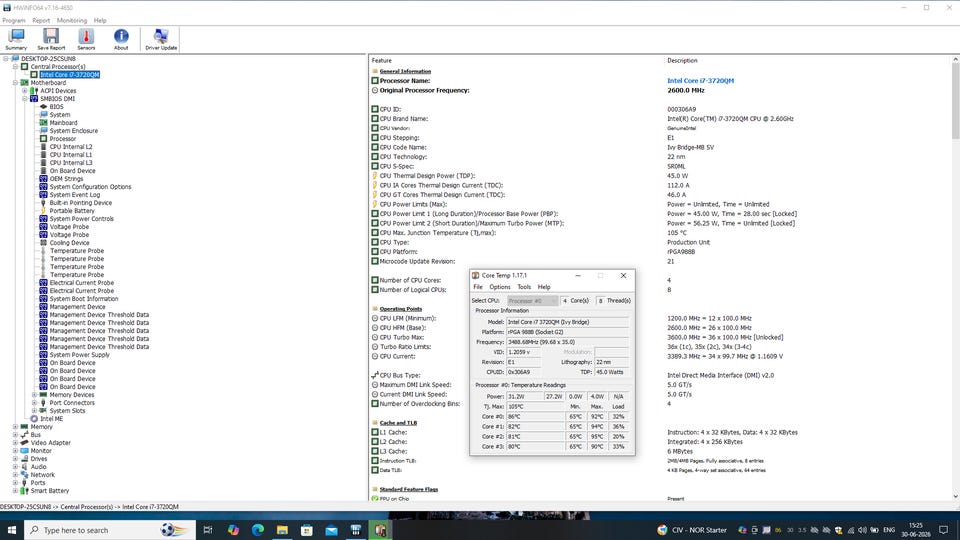Collapse the SMBIOS DMI node
This screenshot has height=540, width=960.
coord(25,99)
